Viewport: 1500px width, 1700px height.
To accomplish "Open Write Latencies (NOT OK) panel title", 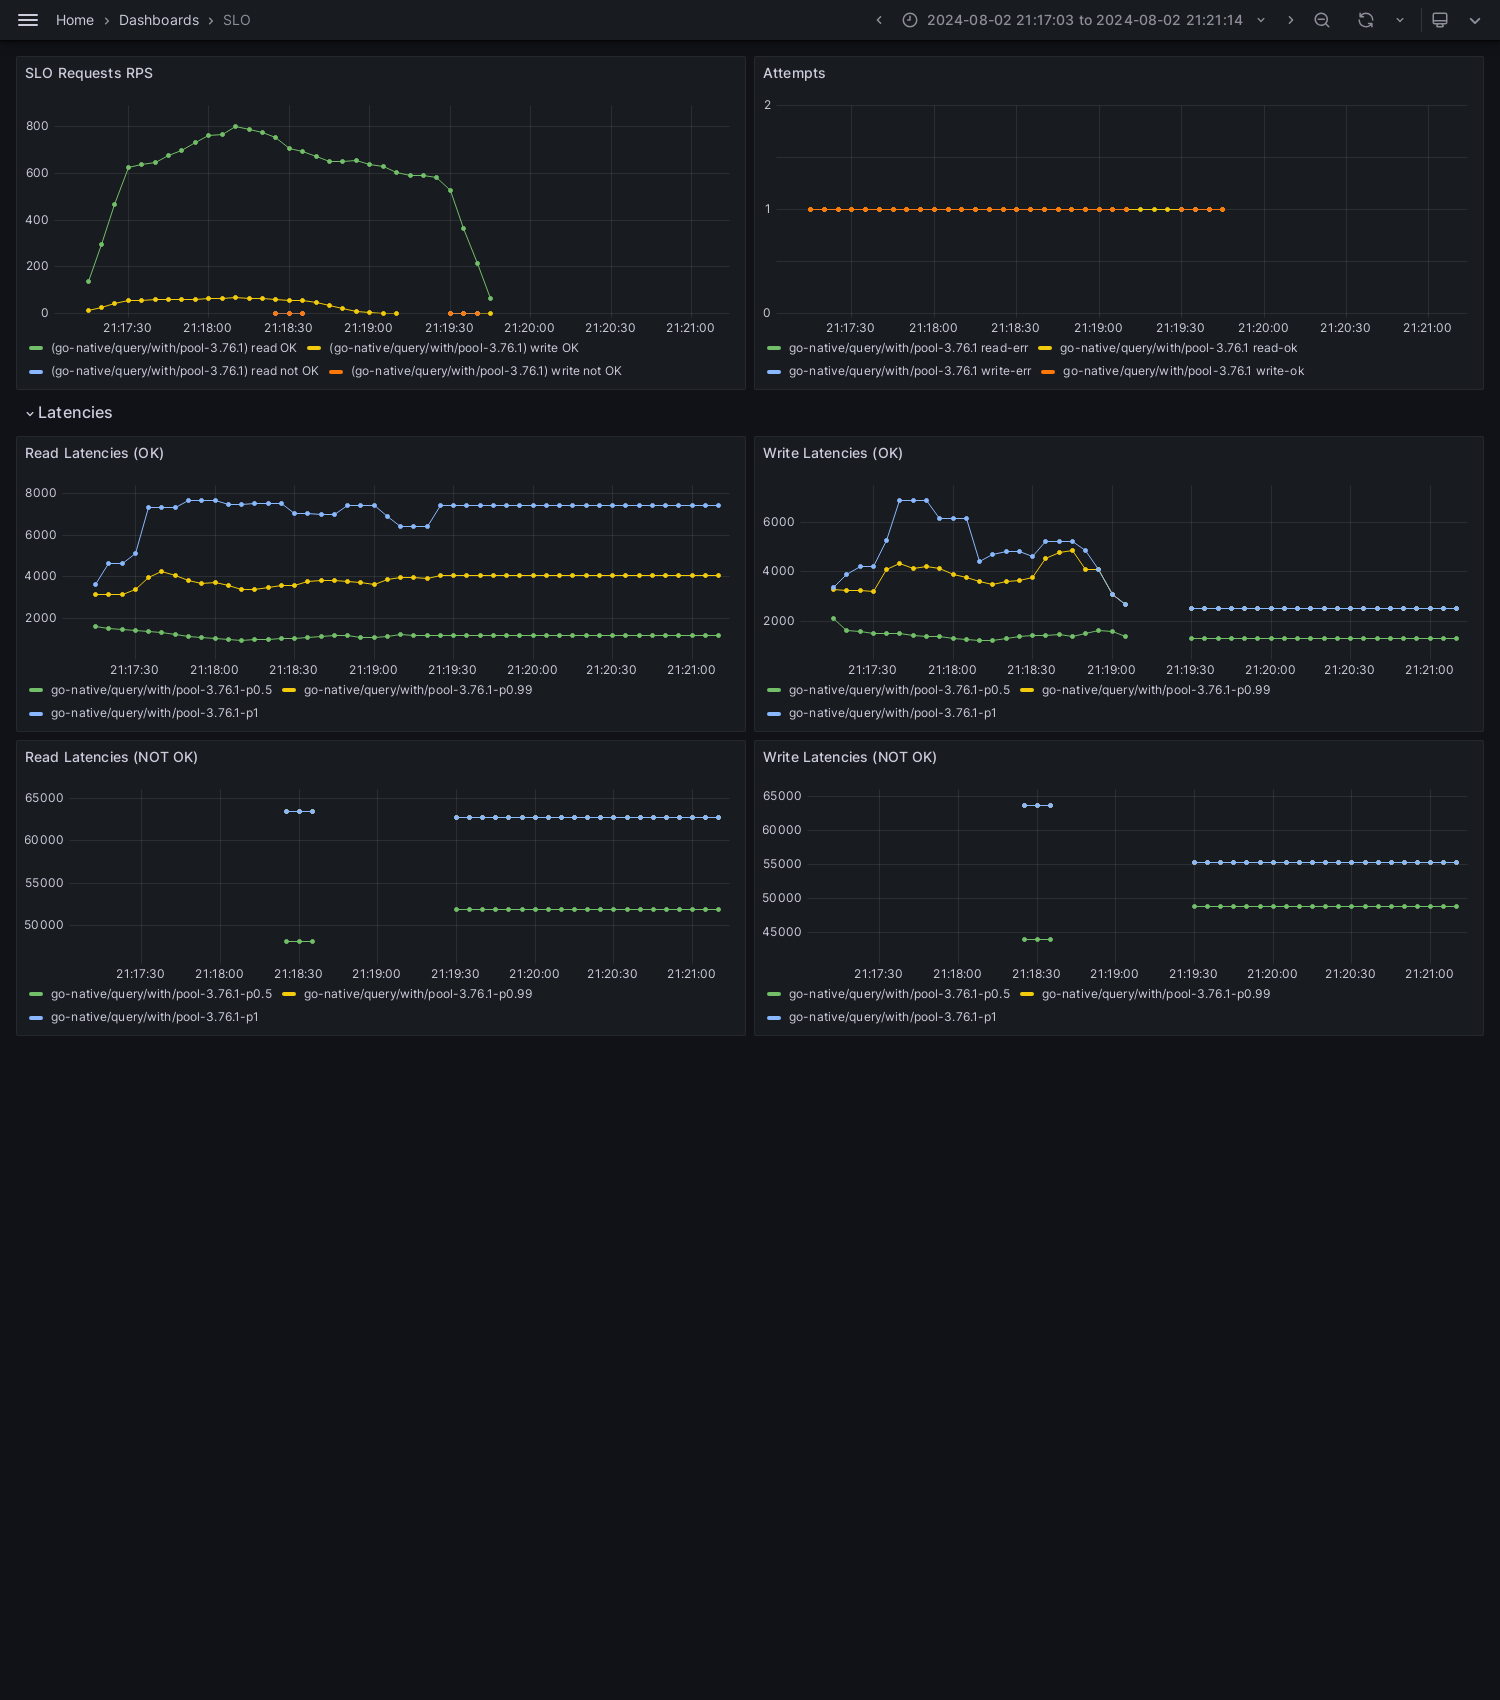I will click(x=850, y=757).
